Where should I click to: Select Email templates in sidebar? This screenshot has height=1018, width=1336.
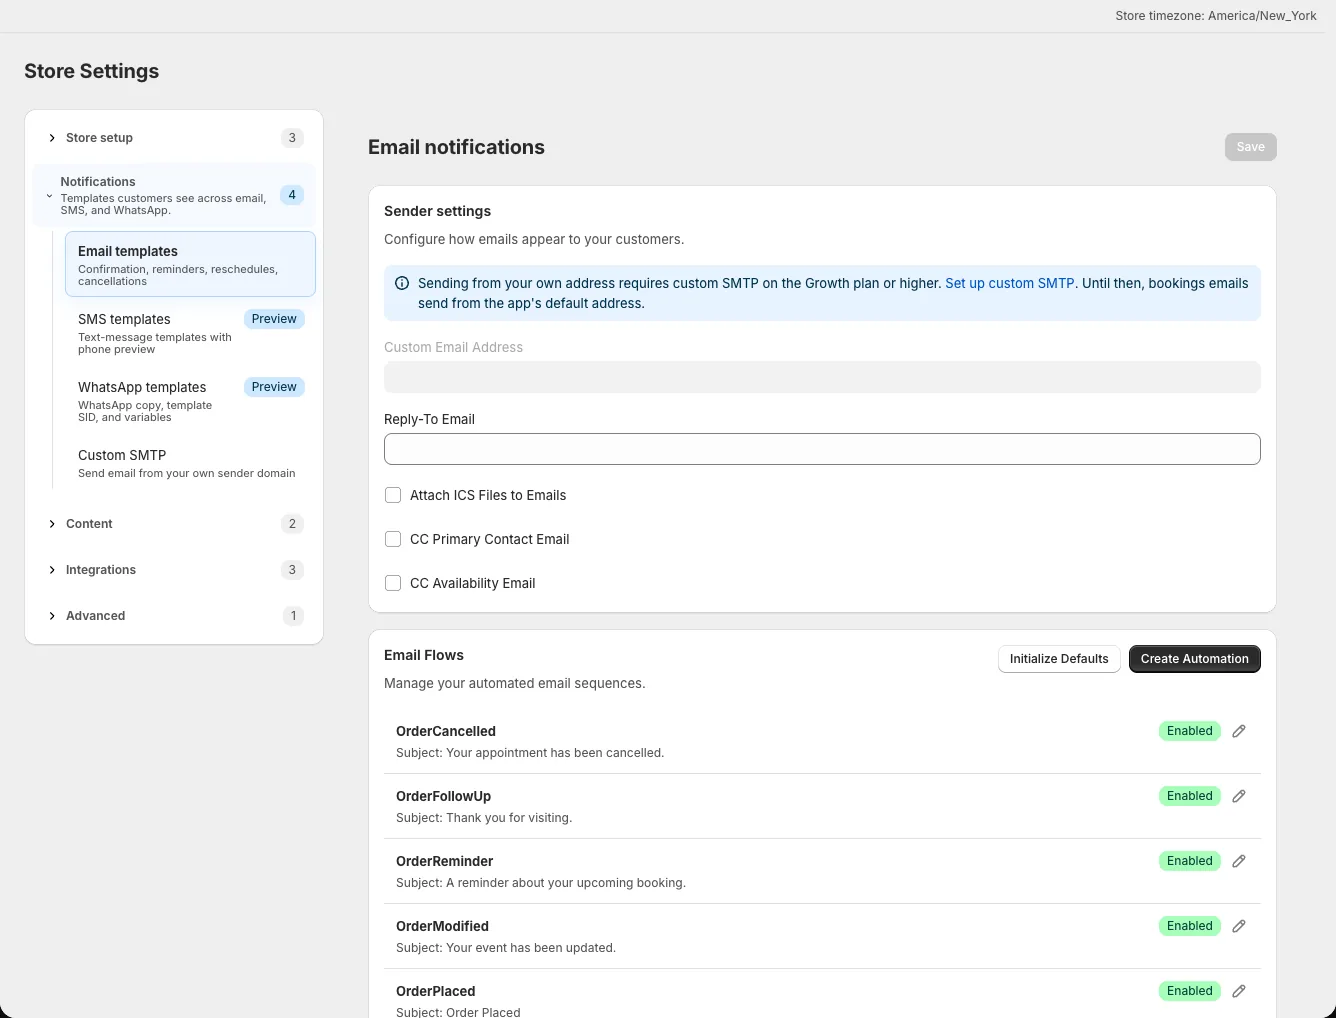[x=190, y=264]
